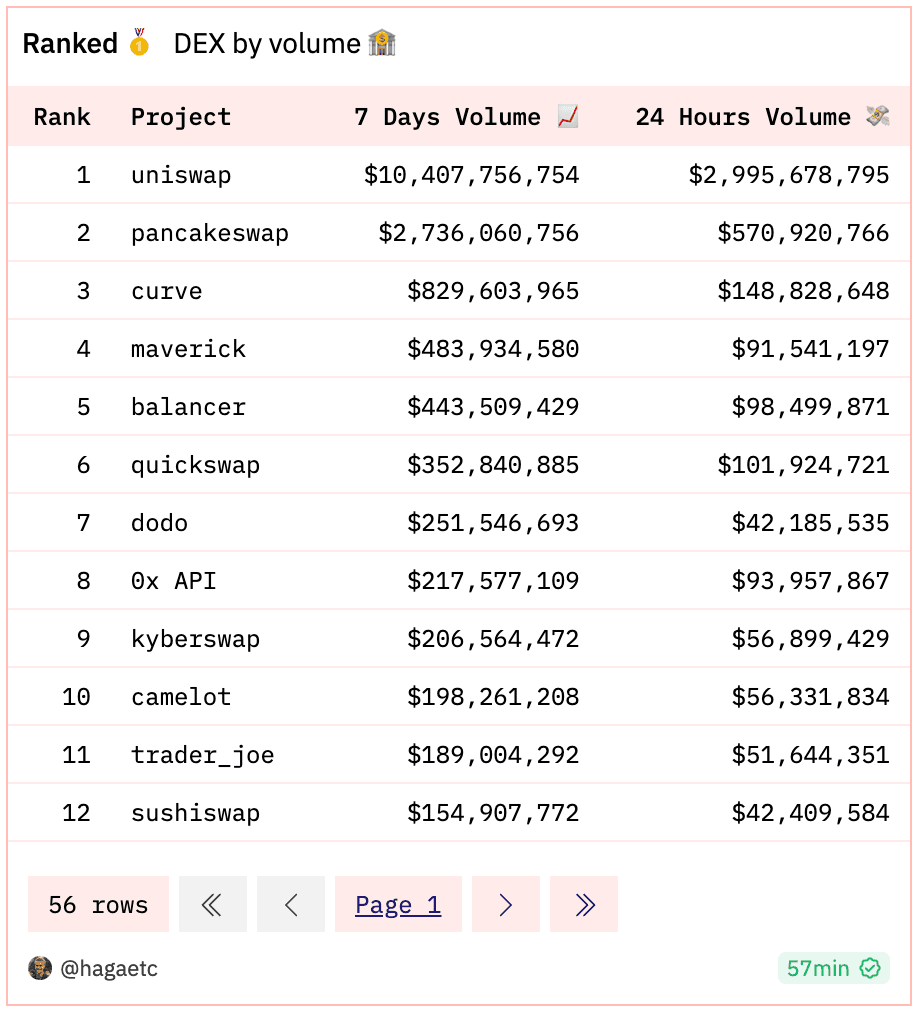Image resolution: width=922 pixels, height=1014 pixels.
Task: Sort by 7 Days Volume header
Action: tap(447, 117)
